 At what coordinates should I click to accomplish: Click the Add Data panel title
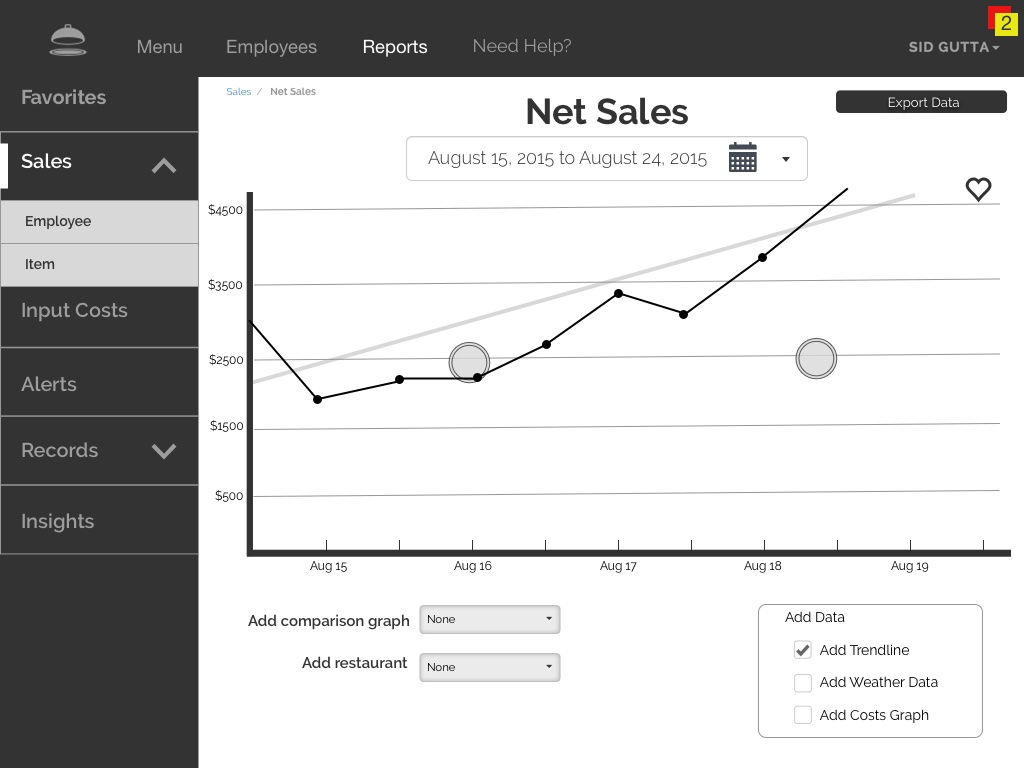[814, 617]
